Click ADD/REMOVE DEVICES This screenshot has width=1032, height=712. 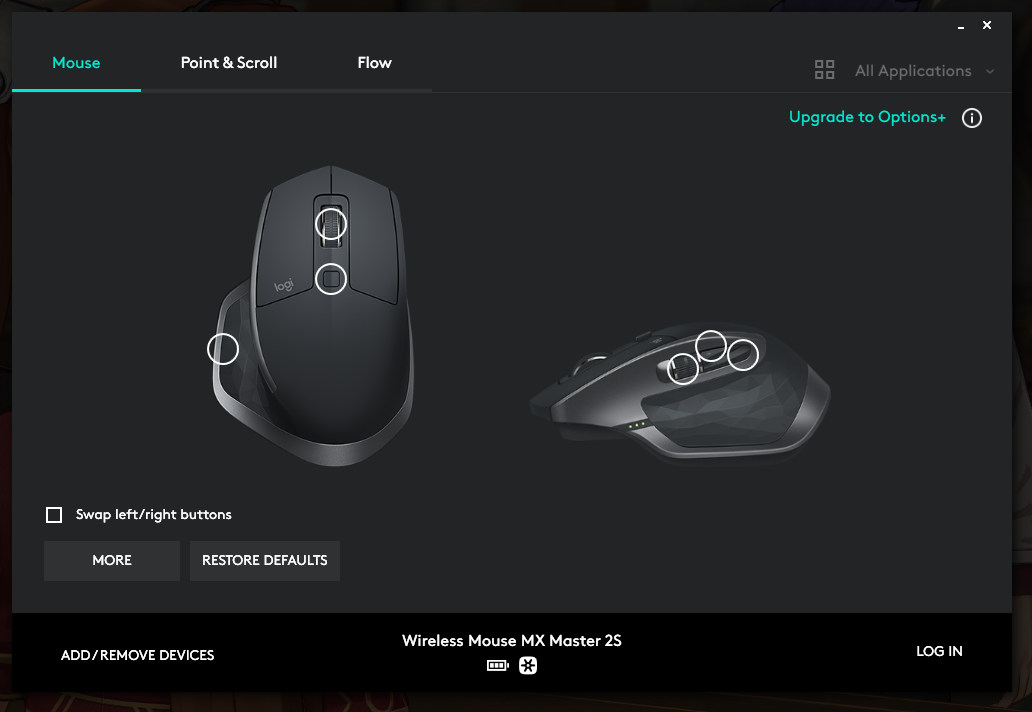click(x=138, y=655)
